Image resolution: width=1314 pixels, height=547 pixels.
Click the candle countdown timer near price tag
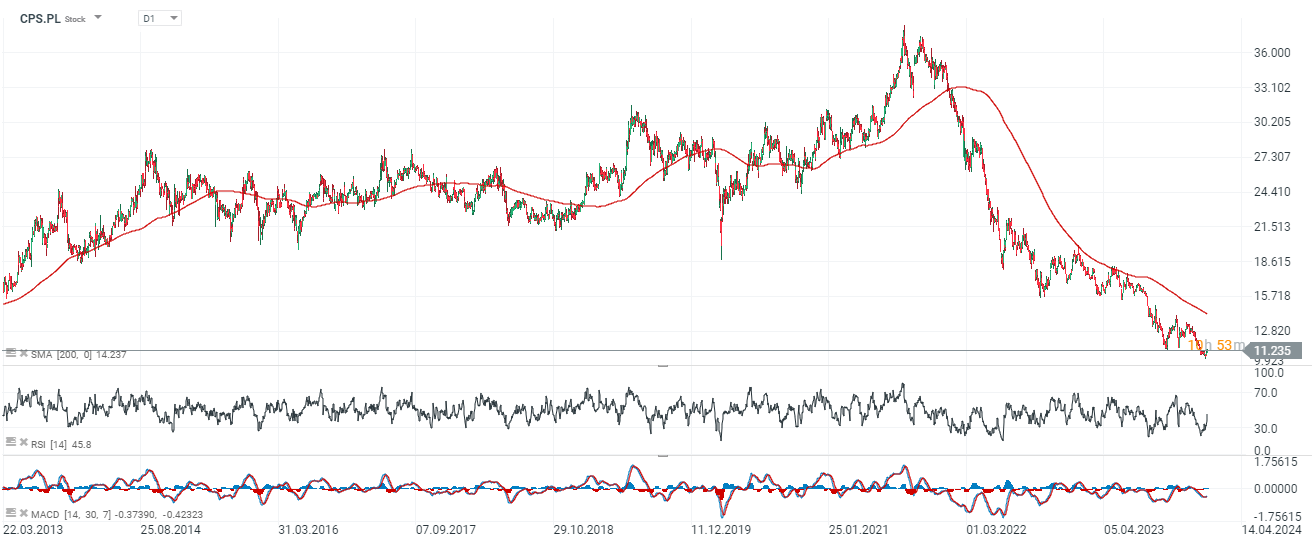tap(1215, 346)
